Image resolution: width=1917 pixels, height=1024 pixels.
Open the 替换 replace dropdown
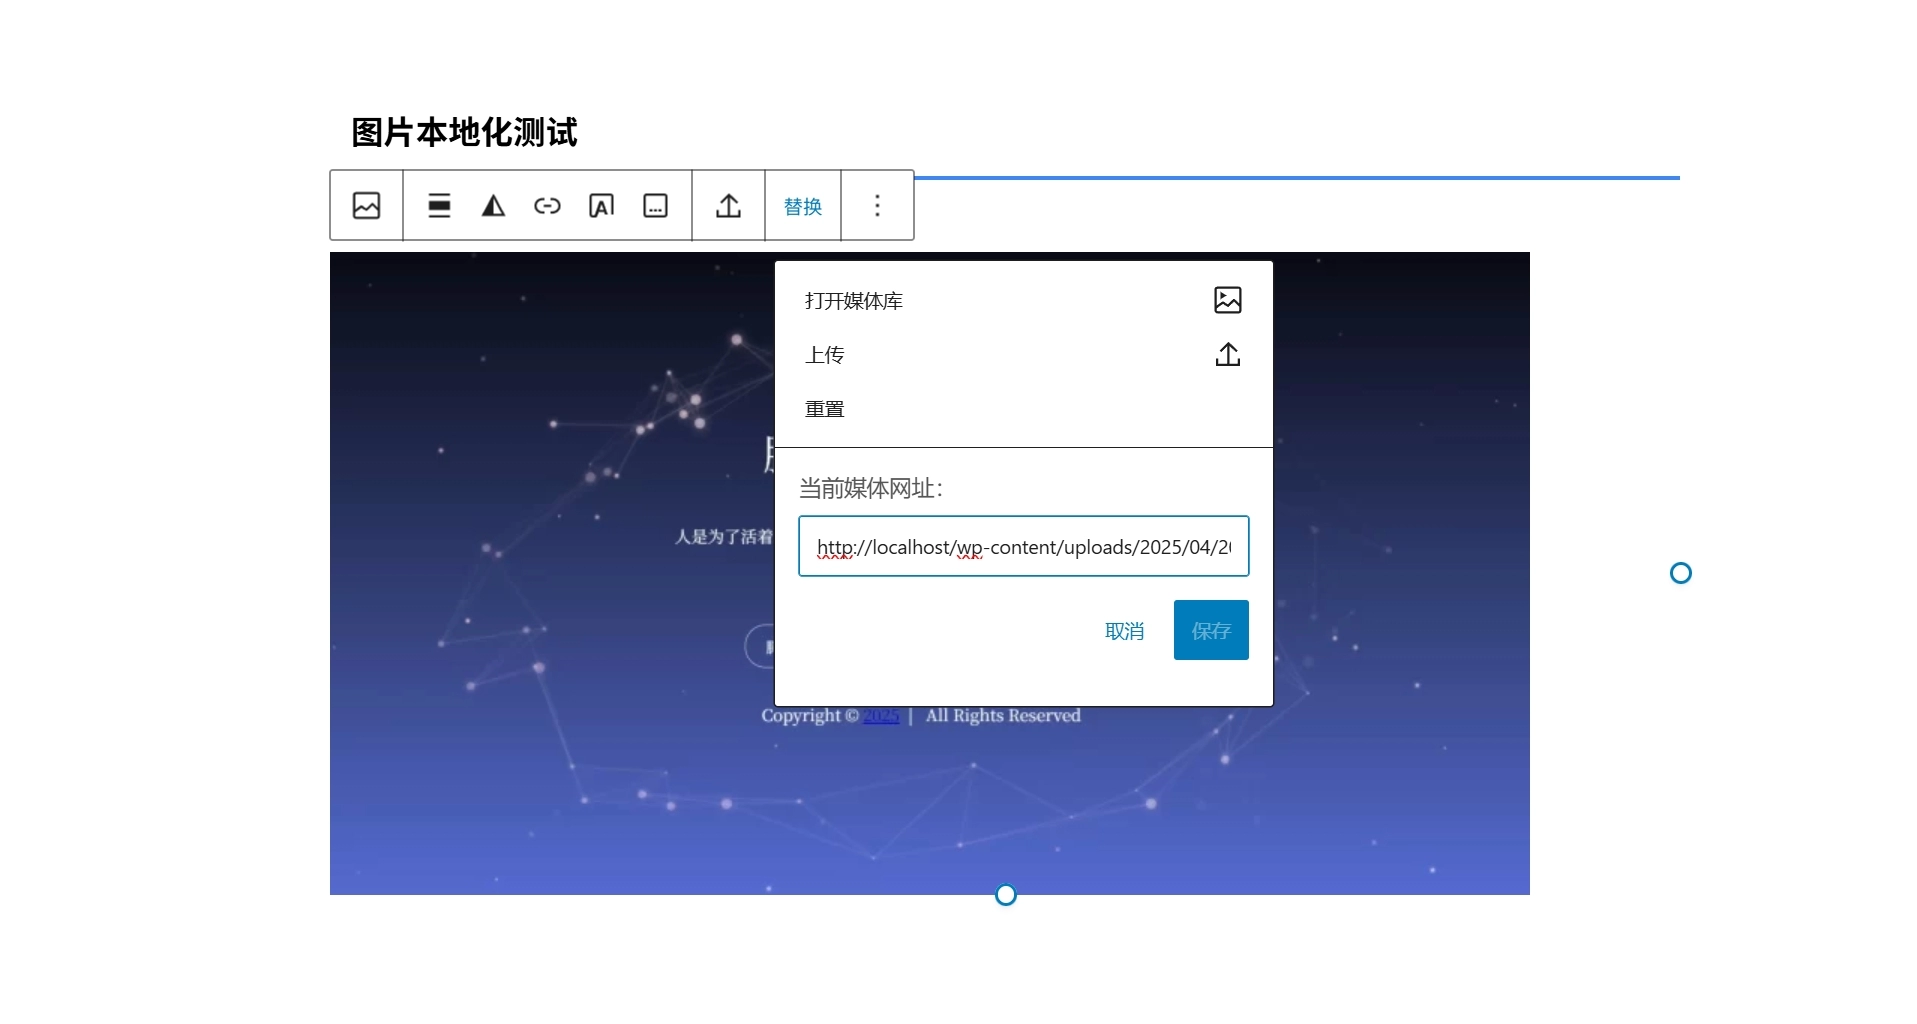click(x=801, y=205)
